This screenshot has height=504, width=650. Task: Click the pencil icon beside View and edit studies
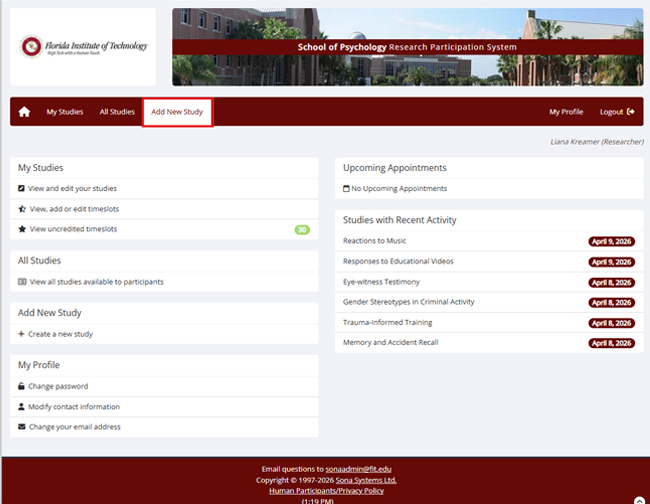(x=22, y=188)
